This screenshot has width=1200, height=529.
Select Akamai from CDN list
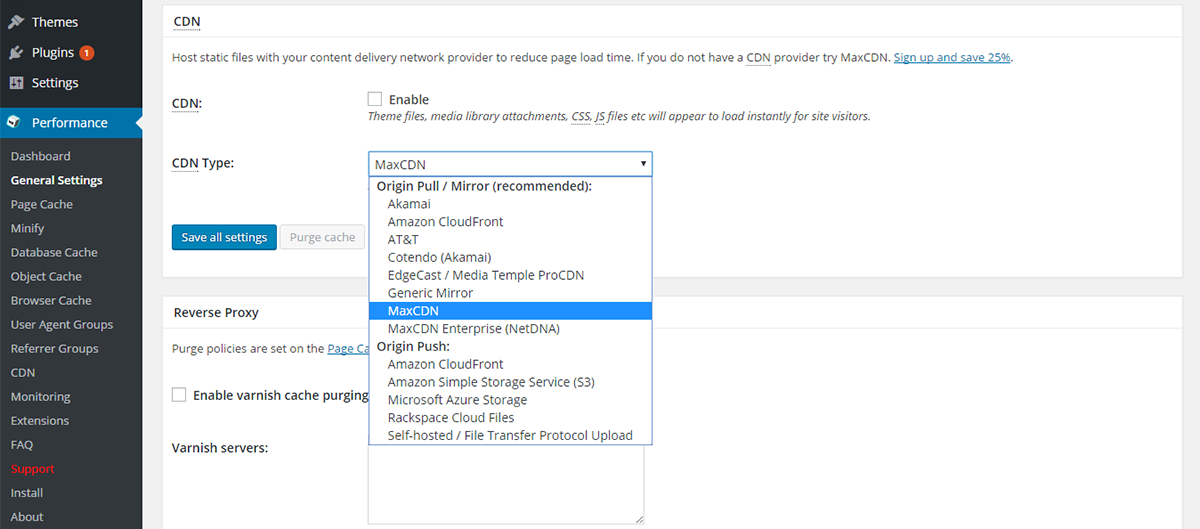510,204
